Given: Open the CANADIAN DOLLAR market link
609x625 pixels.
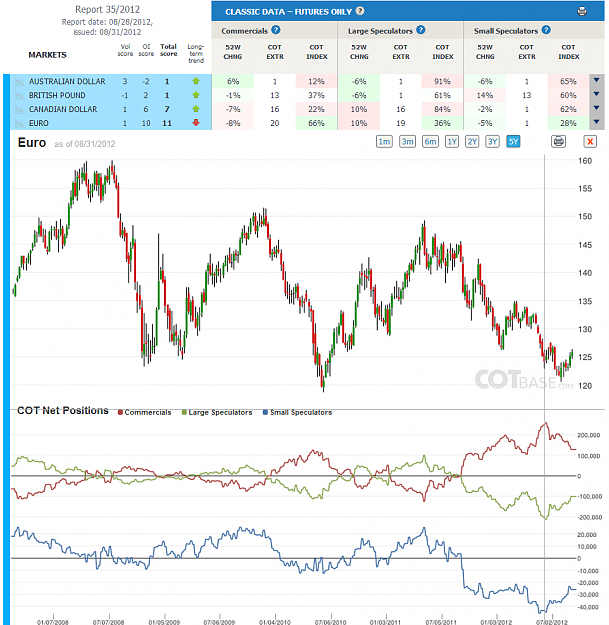Looking at the screenshot, I should tap(63, 109).
